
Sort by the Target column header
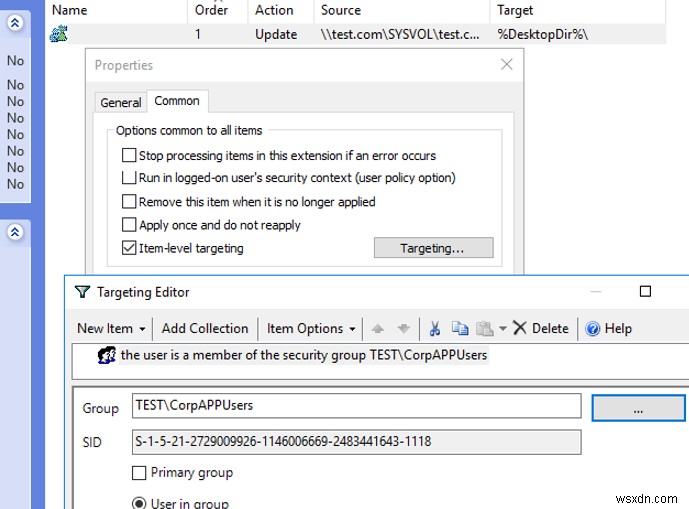515,10
